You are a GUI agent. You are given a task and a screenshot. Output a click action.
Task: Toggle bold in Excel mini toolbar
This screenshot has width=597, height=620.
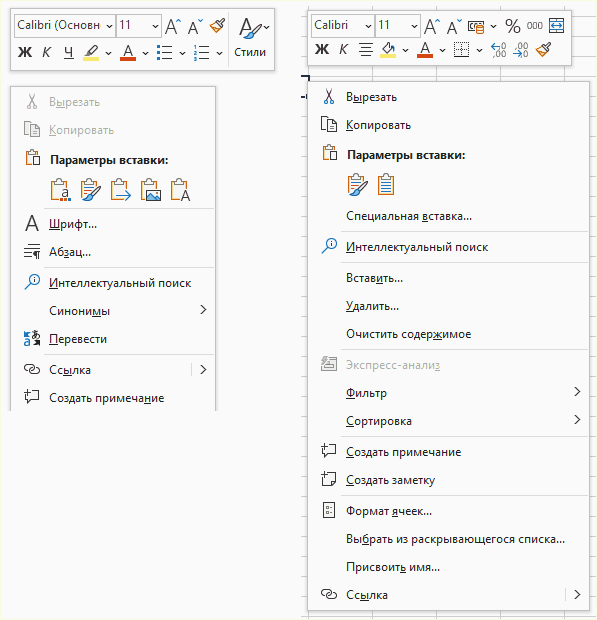pyautogui.click(x=322, y=49)
